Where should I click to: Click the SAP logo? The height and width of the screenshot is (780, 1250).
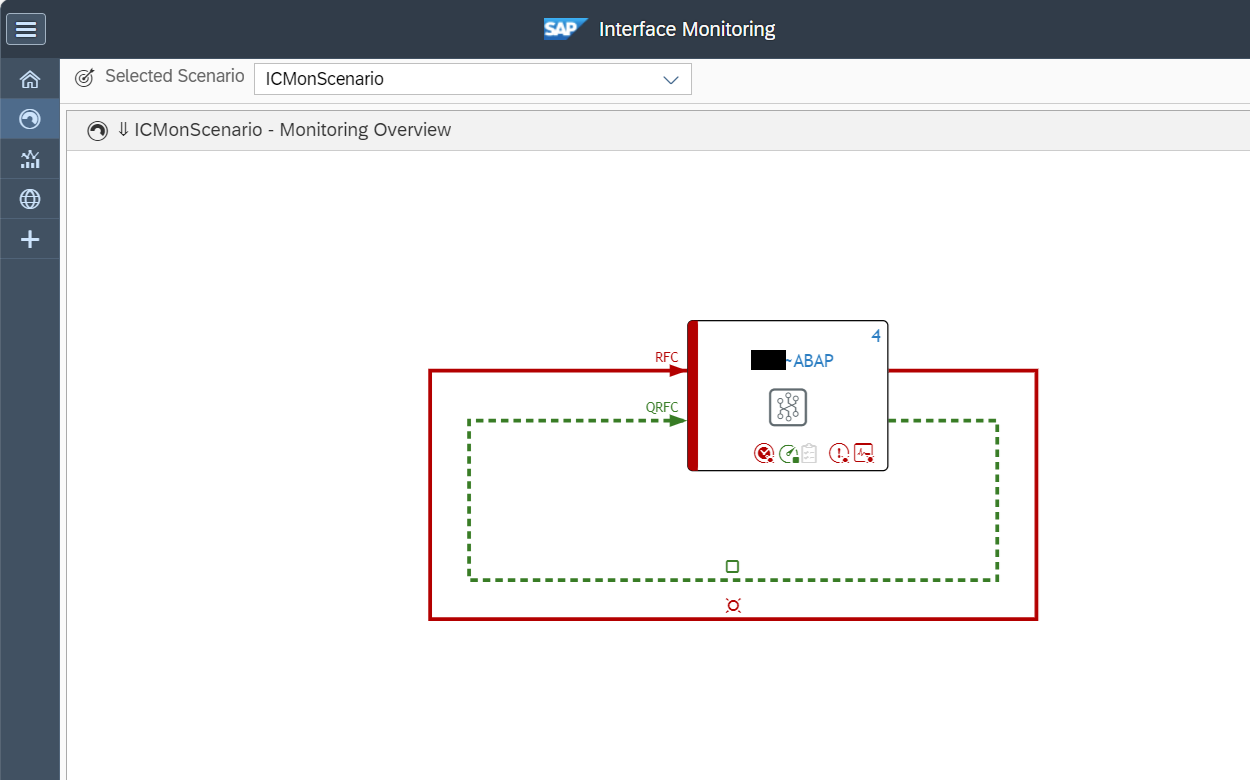pyautogui.click(x=565, y=29)
